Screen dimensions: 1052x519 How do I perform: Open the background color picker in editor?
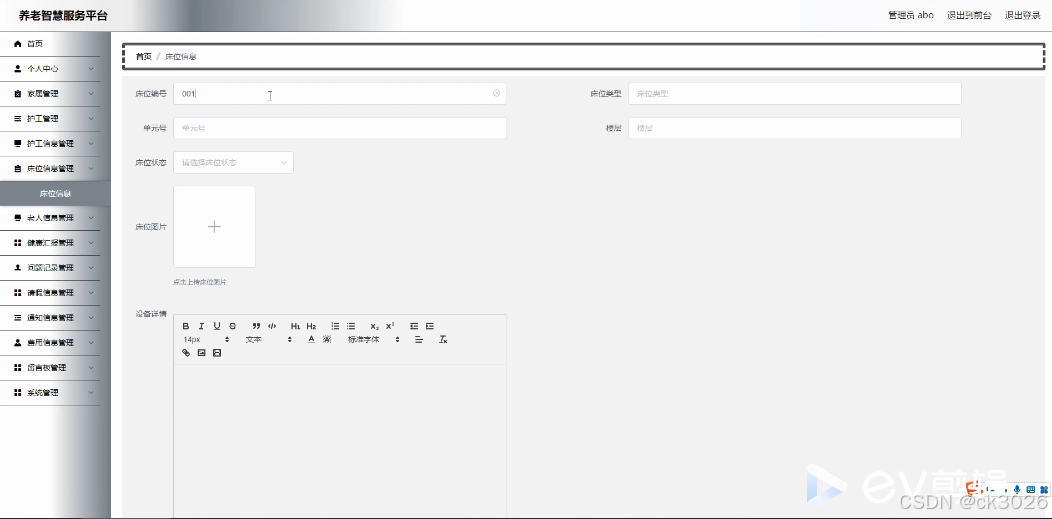coord(327,339)
